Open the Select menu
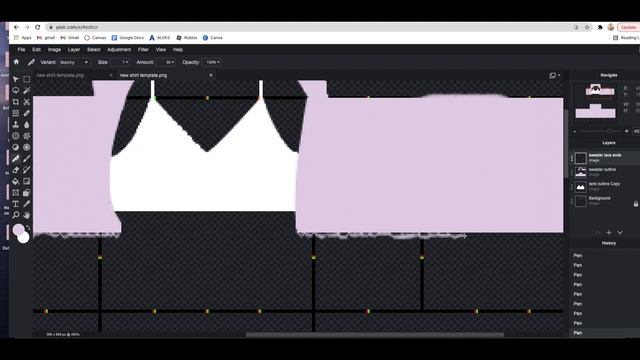 pyautogui.click(x=93, y=49)
